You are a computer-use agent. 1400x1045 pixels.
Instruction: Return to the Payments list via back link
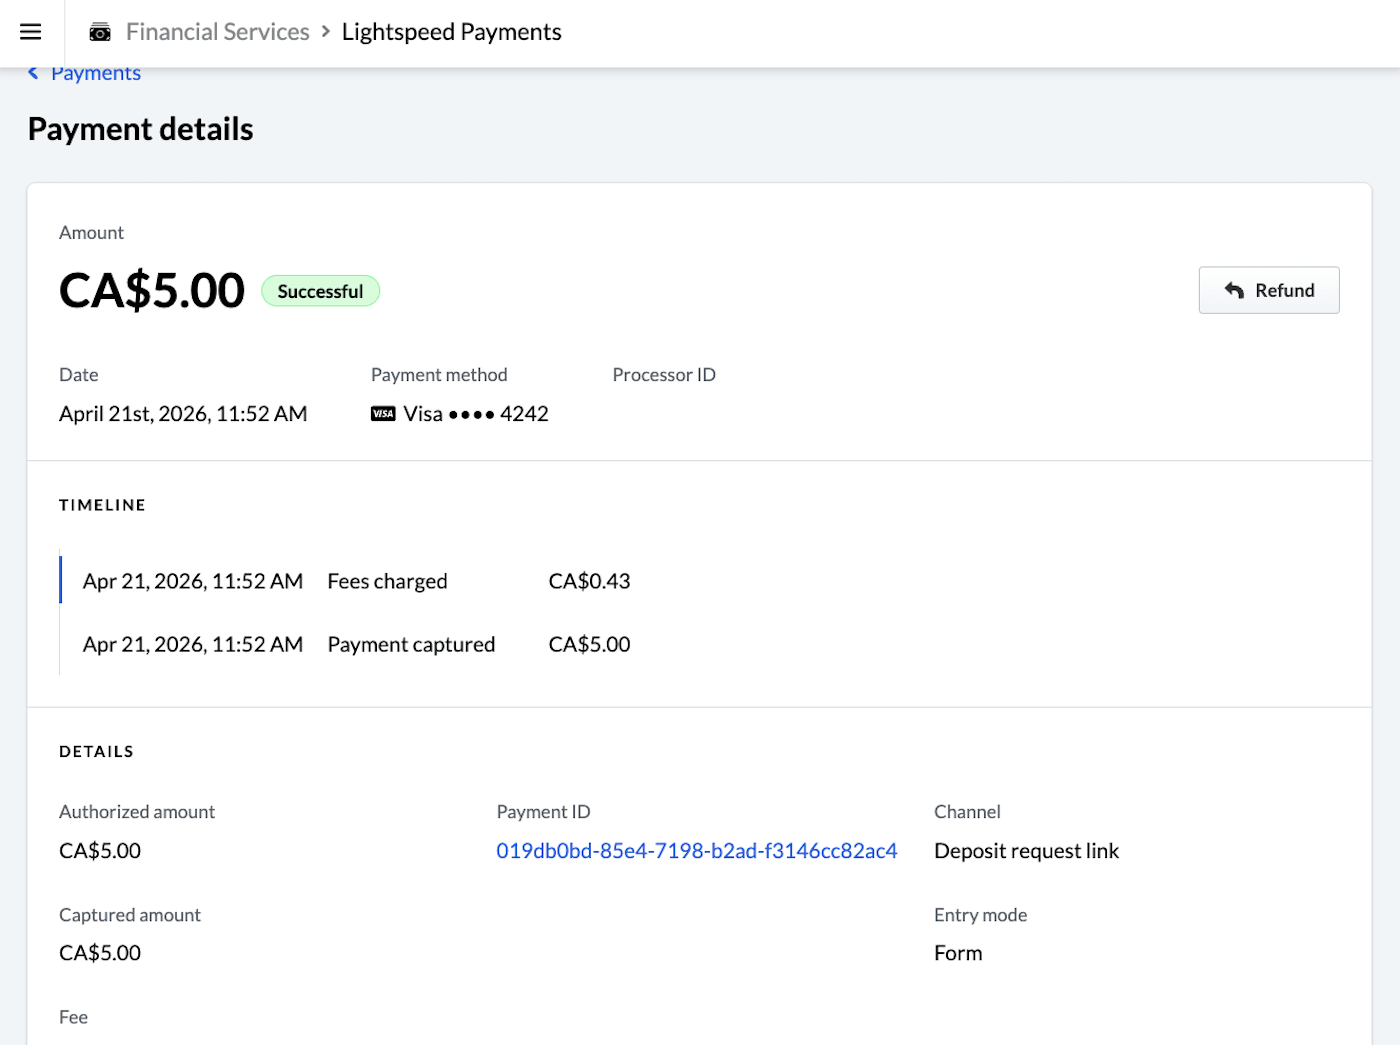(96, 72)
